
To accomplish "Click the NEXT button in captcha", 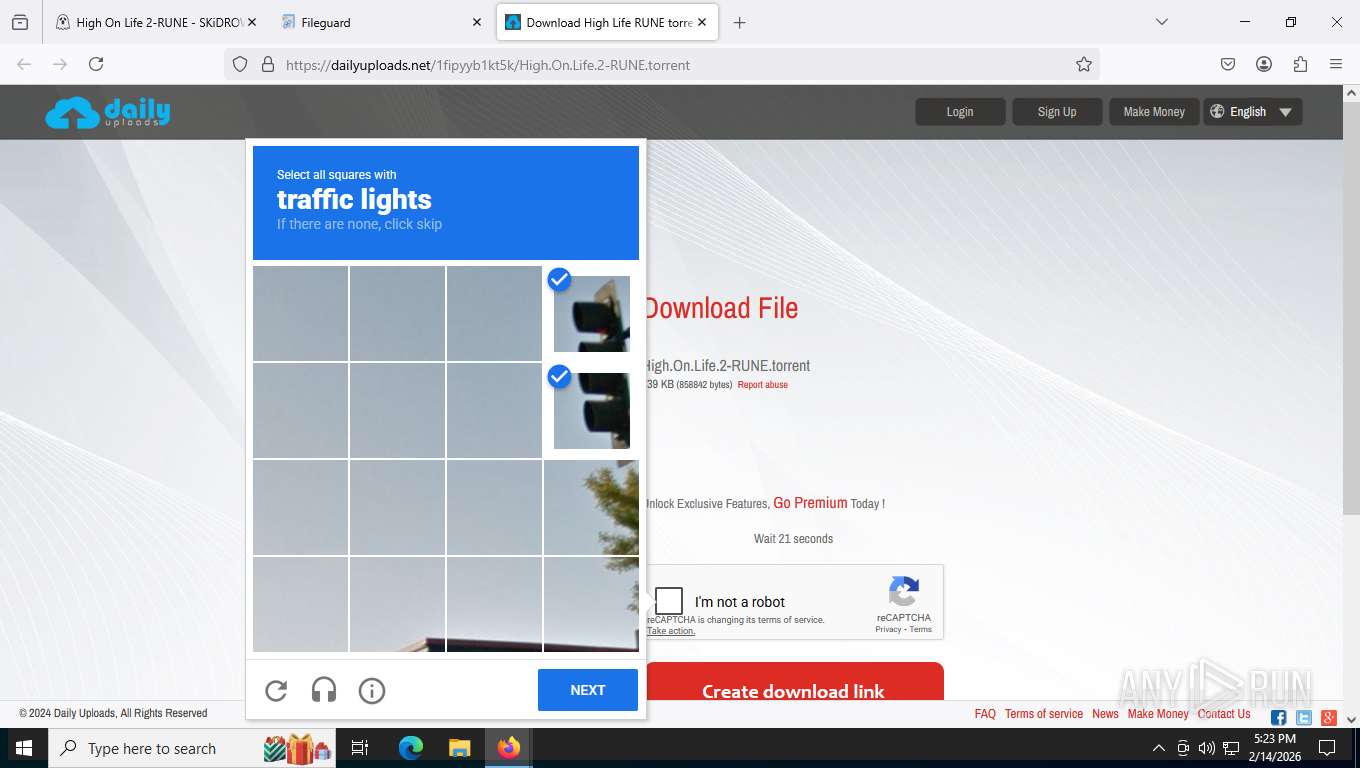I will tap(588, 690).
